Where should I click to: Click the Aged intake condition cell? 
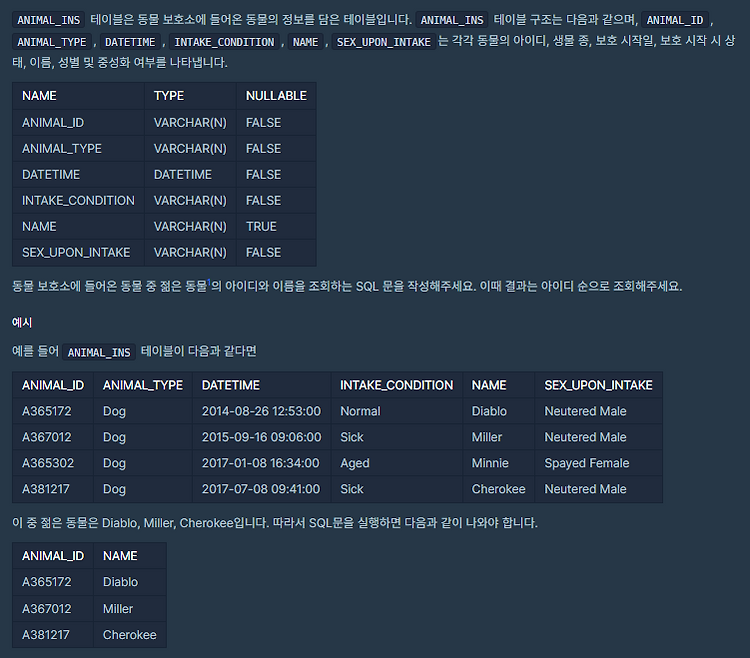[x=355, y=463]
